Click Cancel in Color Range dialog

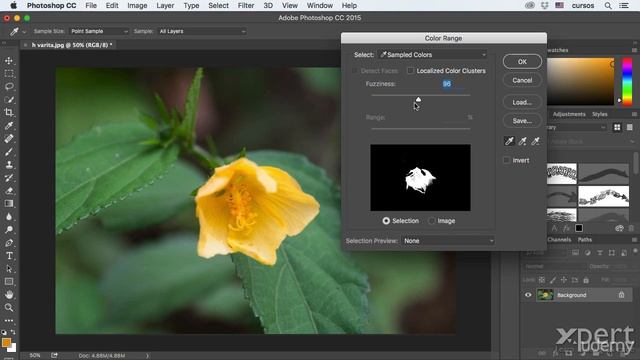522,80
